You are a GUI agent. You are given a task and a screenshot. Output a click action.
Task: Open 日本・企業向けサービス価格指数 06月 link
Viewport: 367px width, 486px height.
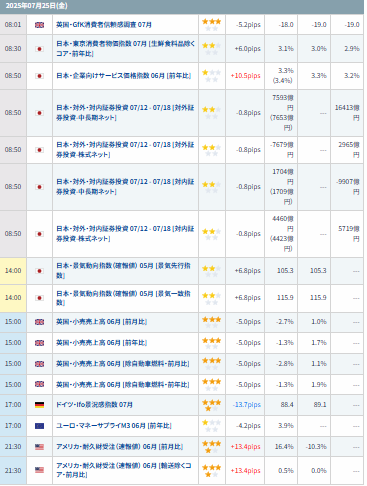[x=123, y=76]
